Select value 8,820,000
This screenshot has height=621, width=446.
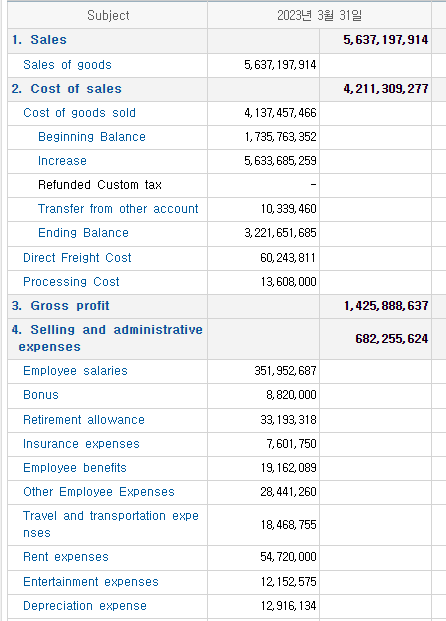tap(291, 395)
